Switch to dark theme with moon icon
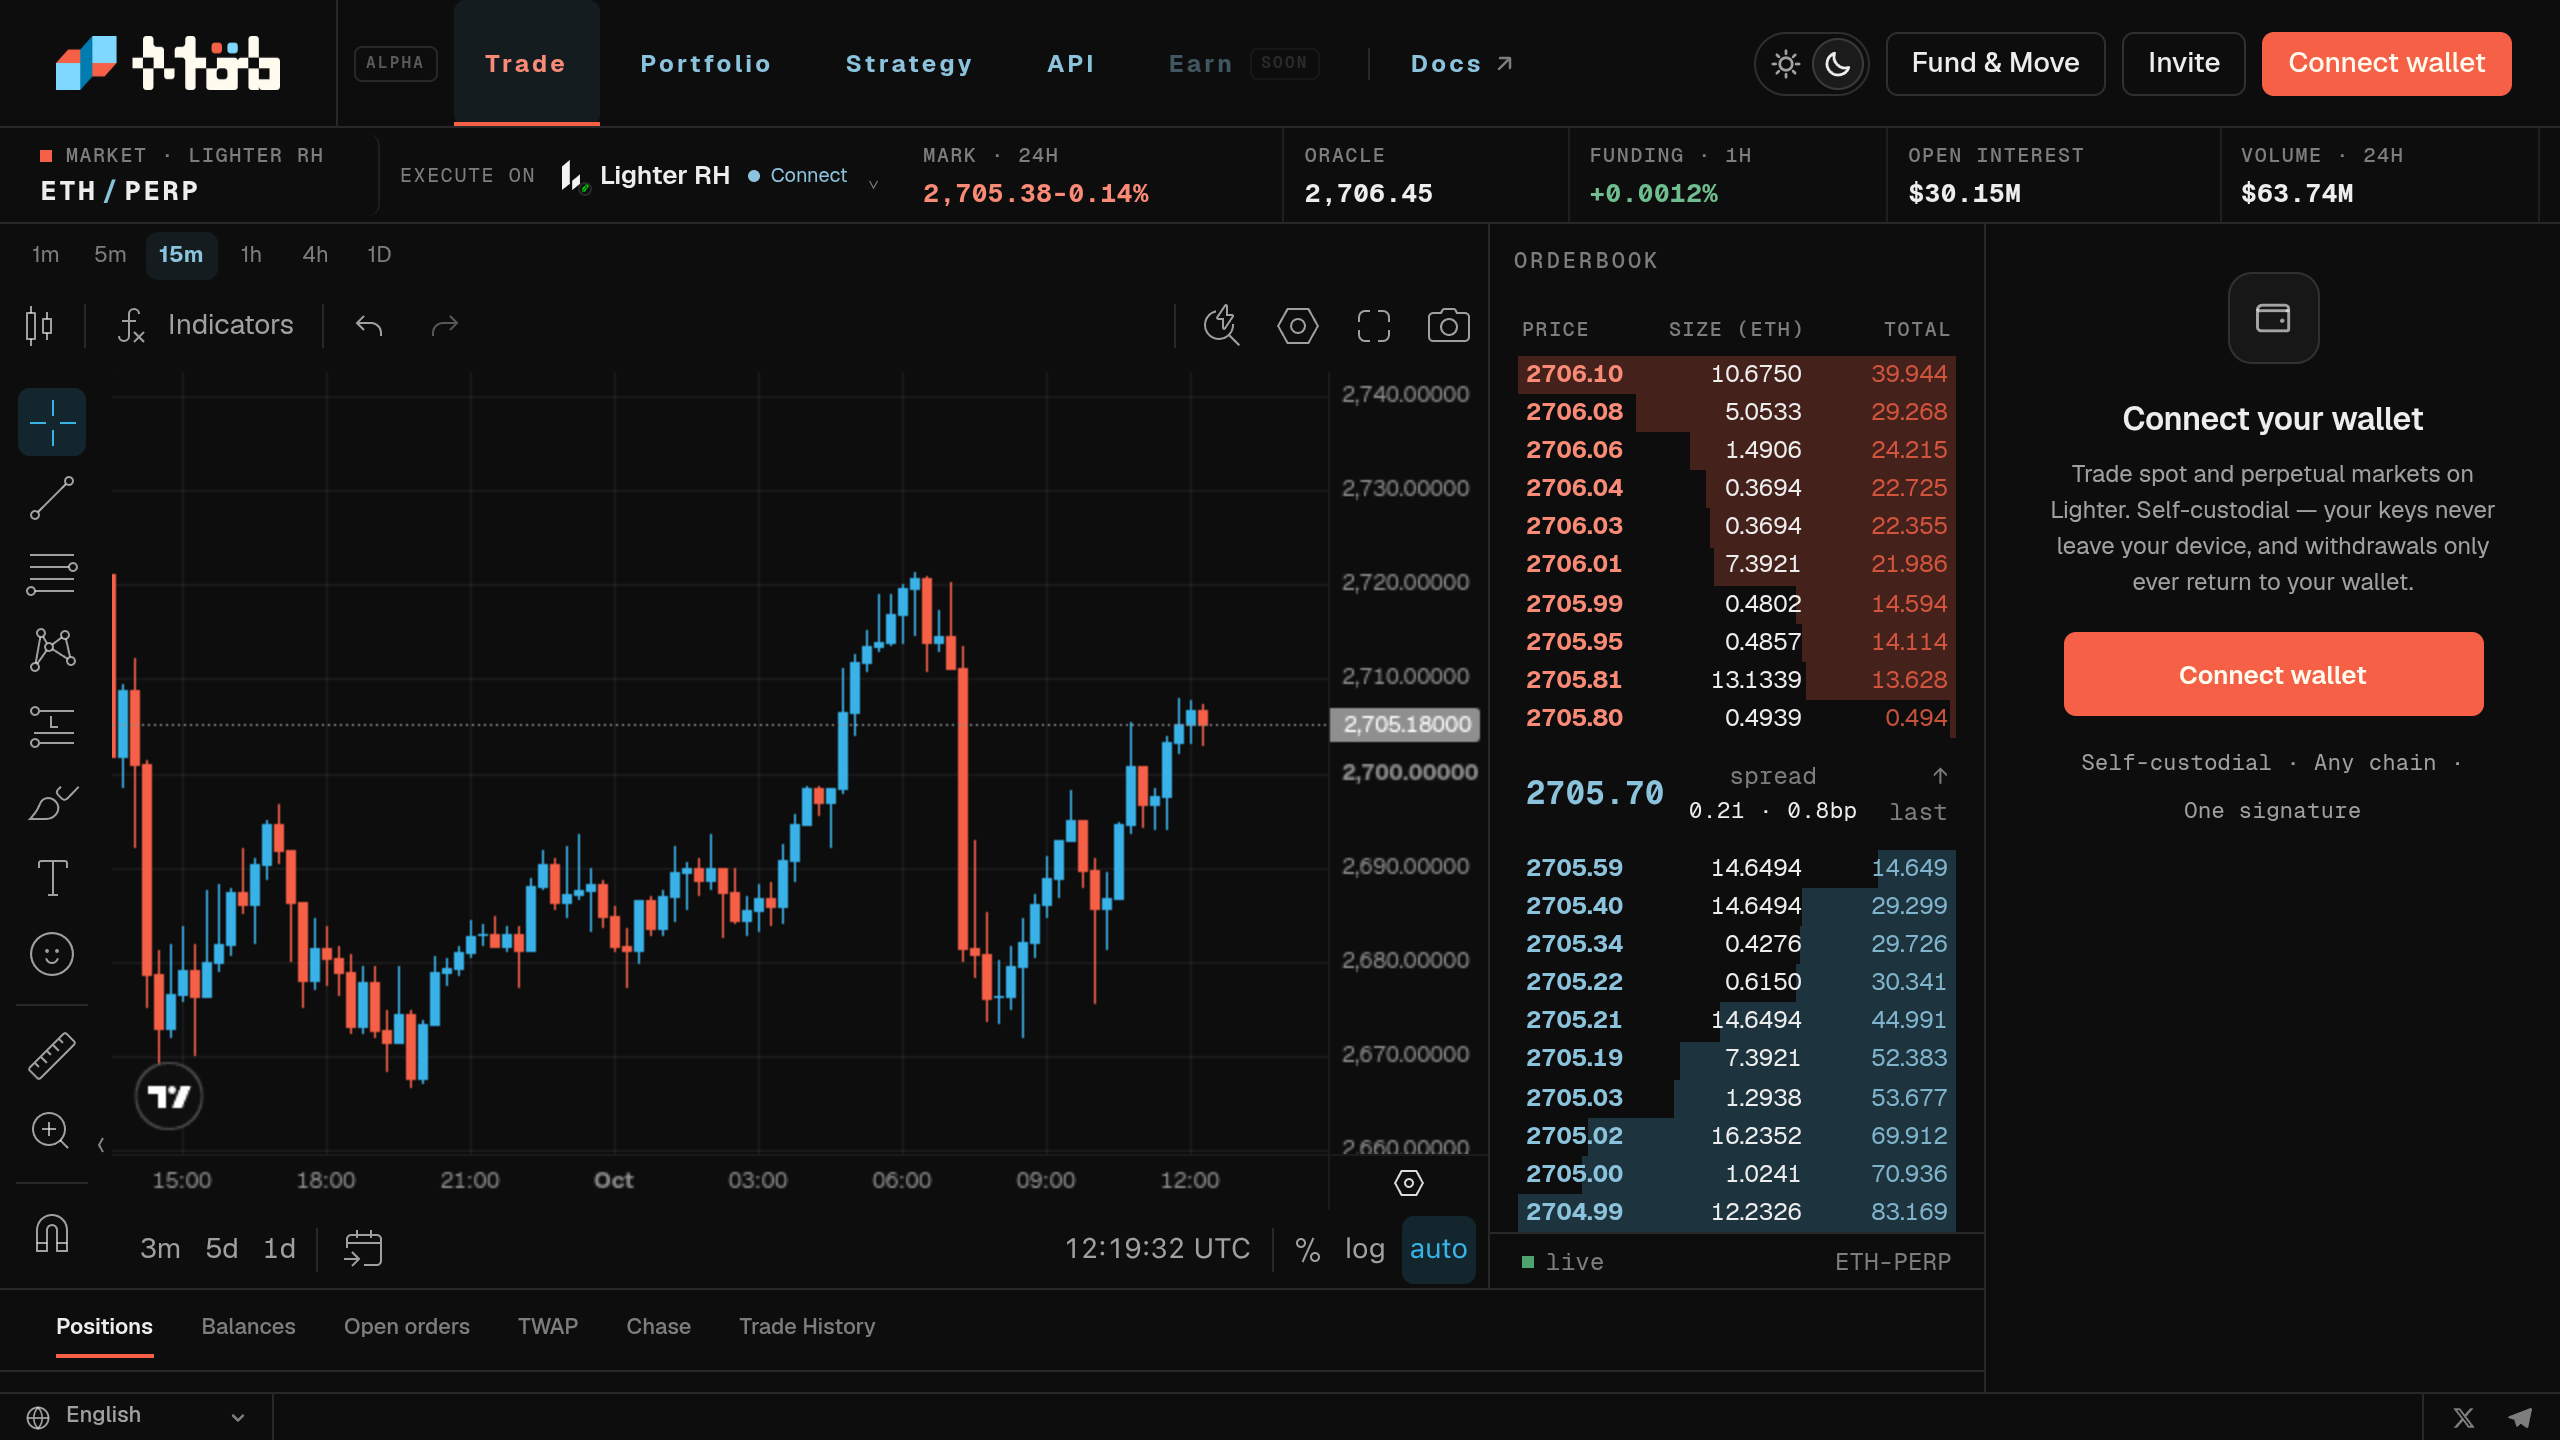This screenshot has height=1440, width=2560. pyautogui.click(x=1838, y=64)
